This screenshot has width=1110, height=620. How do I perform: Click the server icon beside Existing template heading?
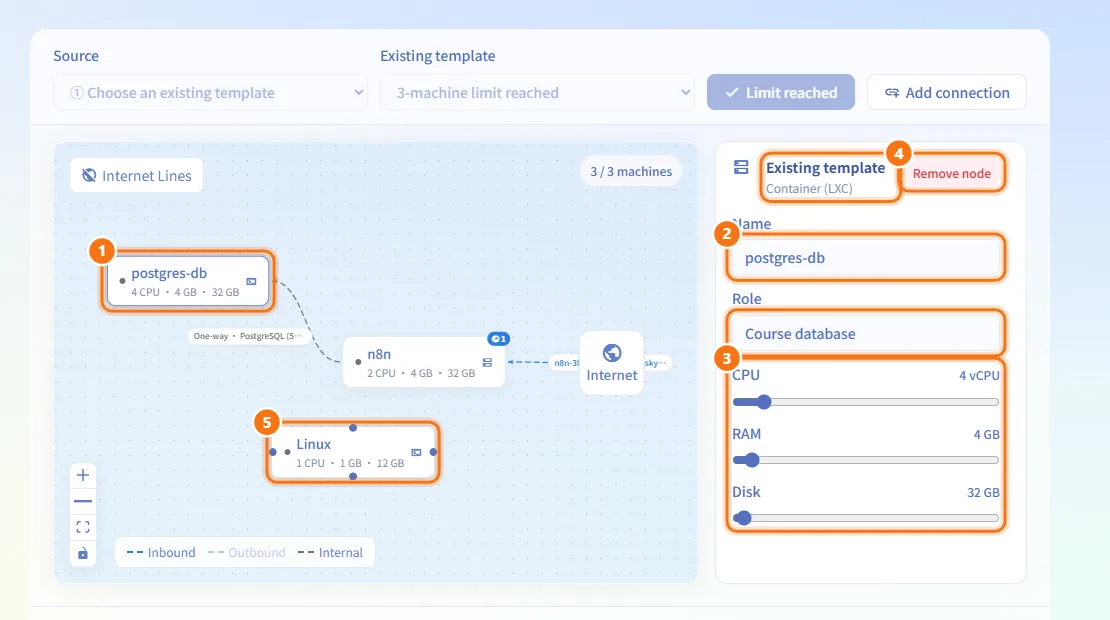741,167
